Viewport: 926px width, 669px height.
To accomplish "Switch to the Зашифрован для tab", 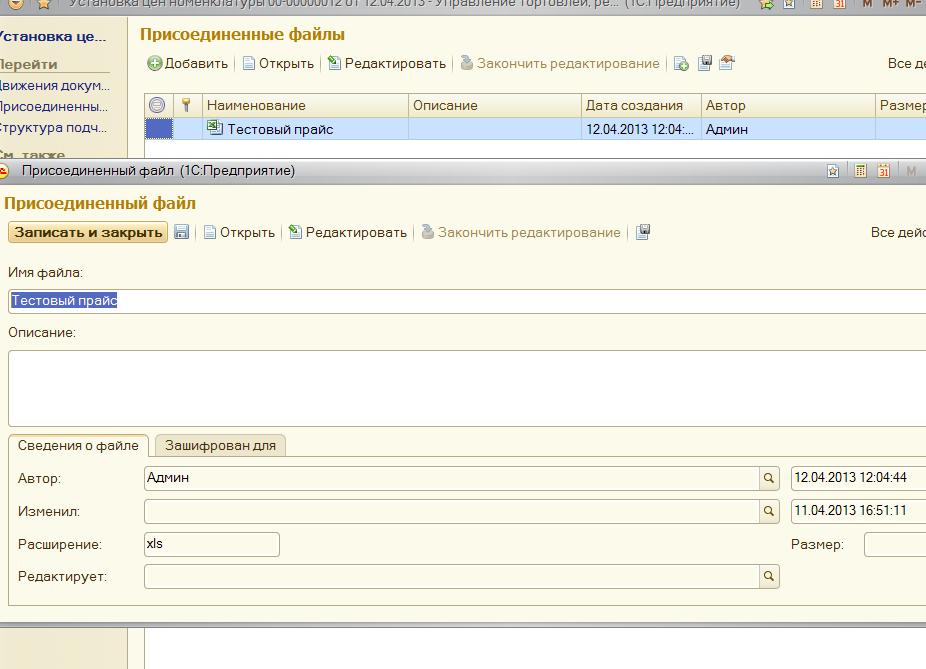I will point(220,446).
